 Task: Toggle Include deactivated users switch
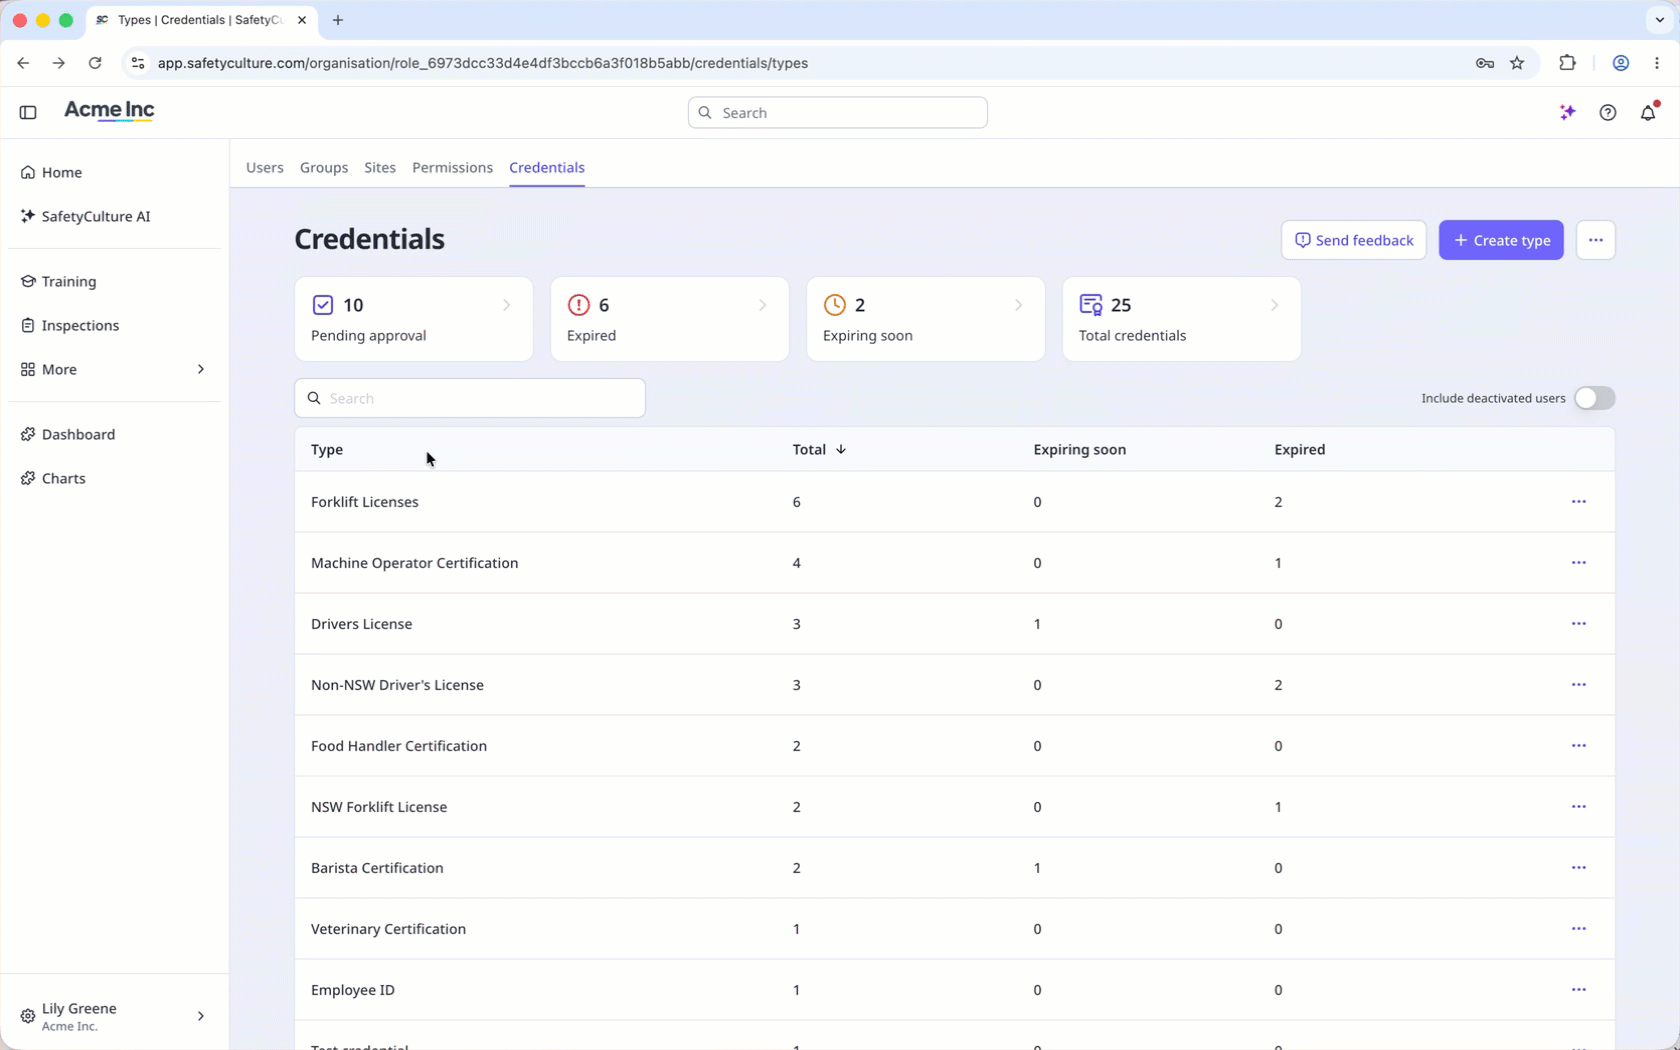1594,398
